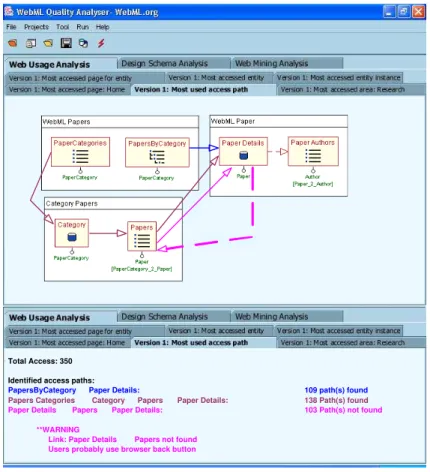This screenshot has height=472, width=430.
Task: Click the [PaperCategory_2_Paper] relationship label
Action: point(142,269)
